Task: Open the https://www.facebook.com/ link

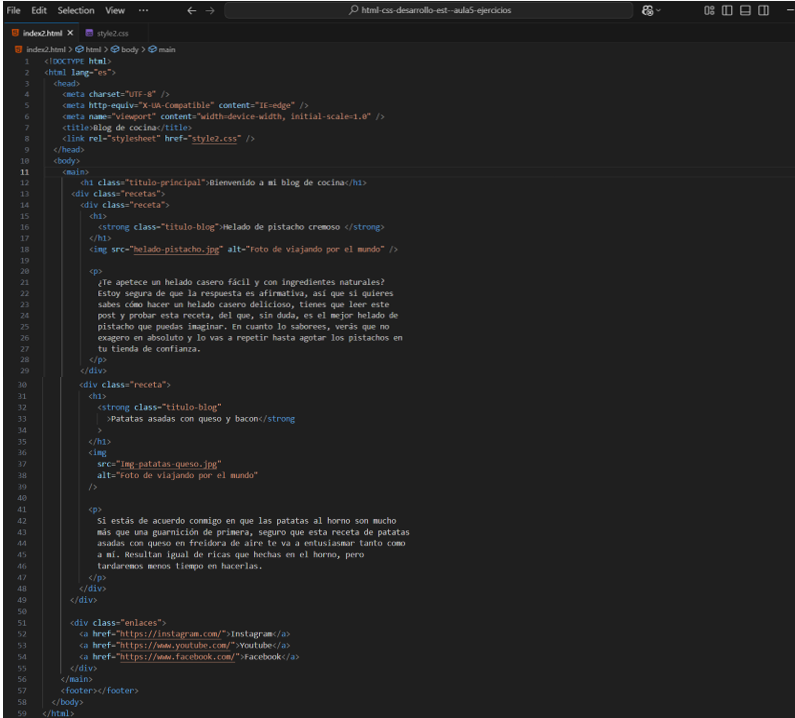Action: [179, 657]
